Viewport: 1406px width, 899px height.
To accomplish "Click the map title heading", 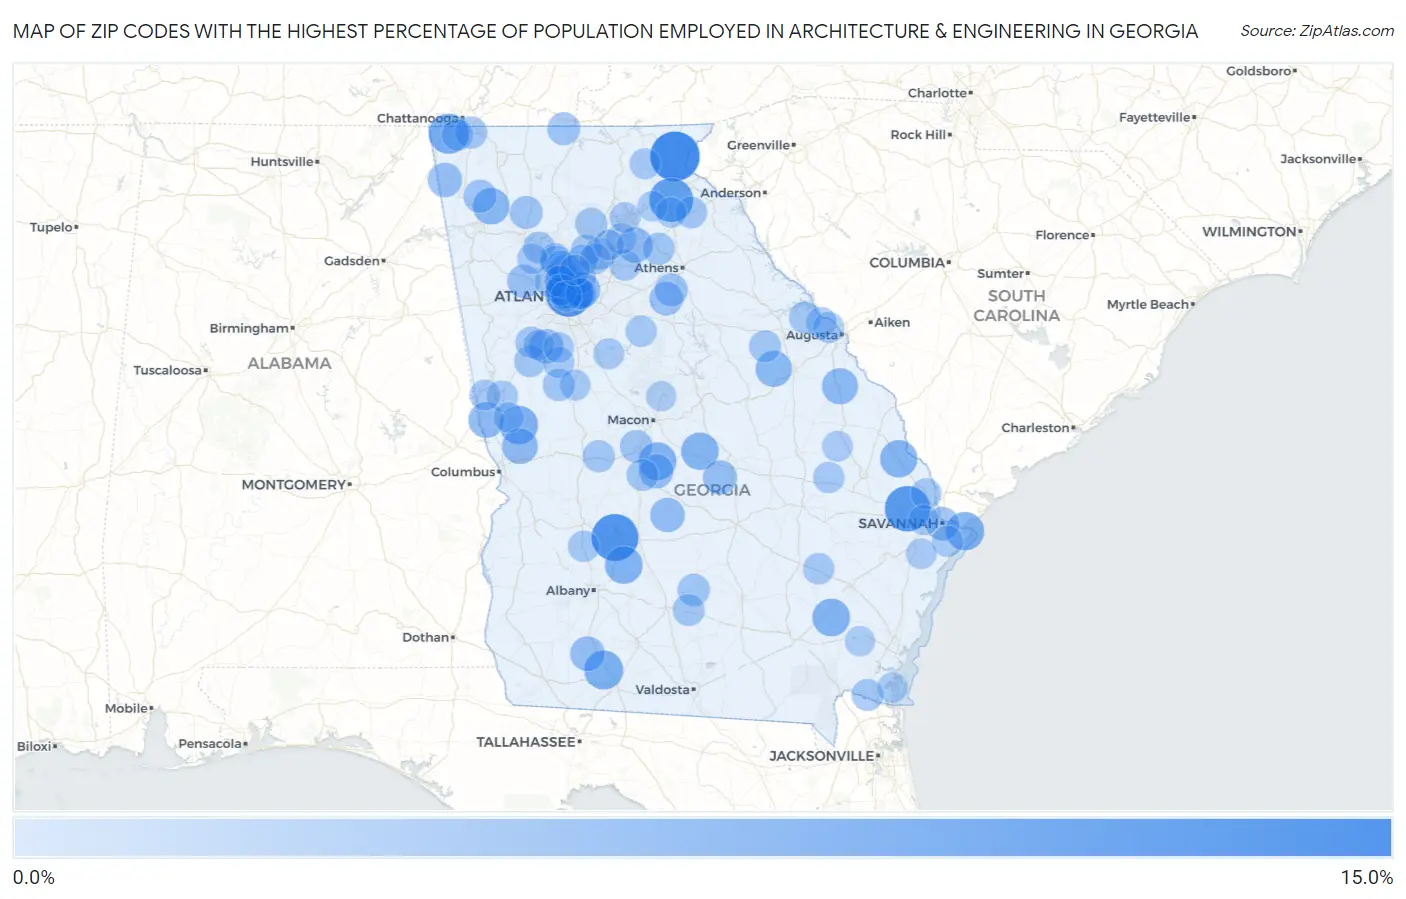I will [605, 31].
